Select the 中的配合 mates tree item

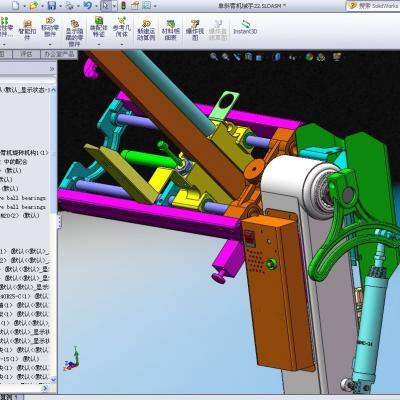coord(13,162)
